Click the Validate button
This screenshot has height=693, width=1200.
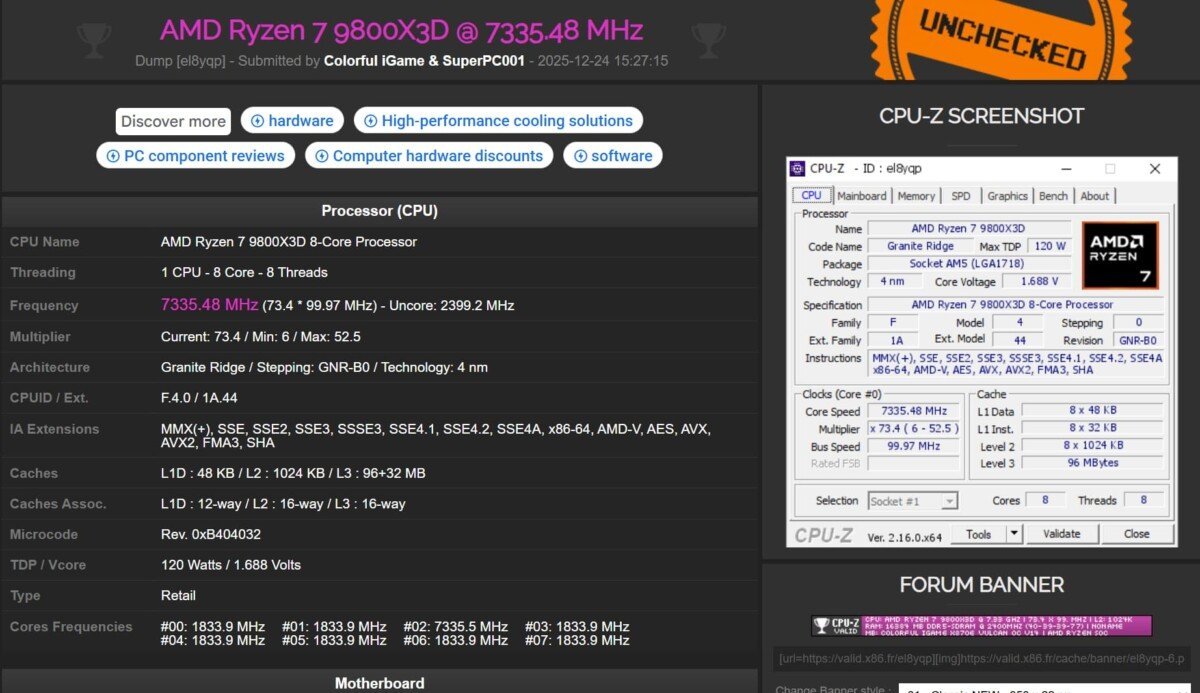tap(1061, 533)
